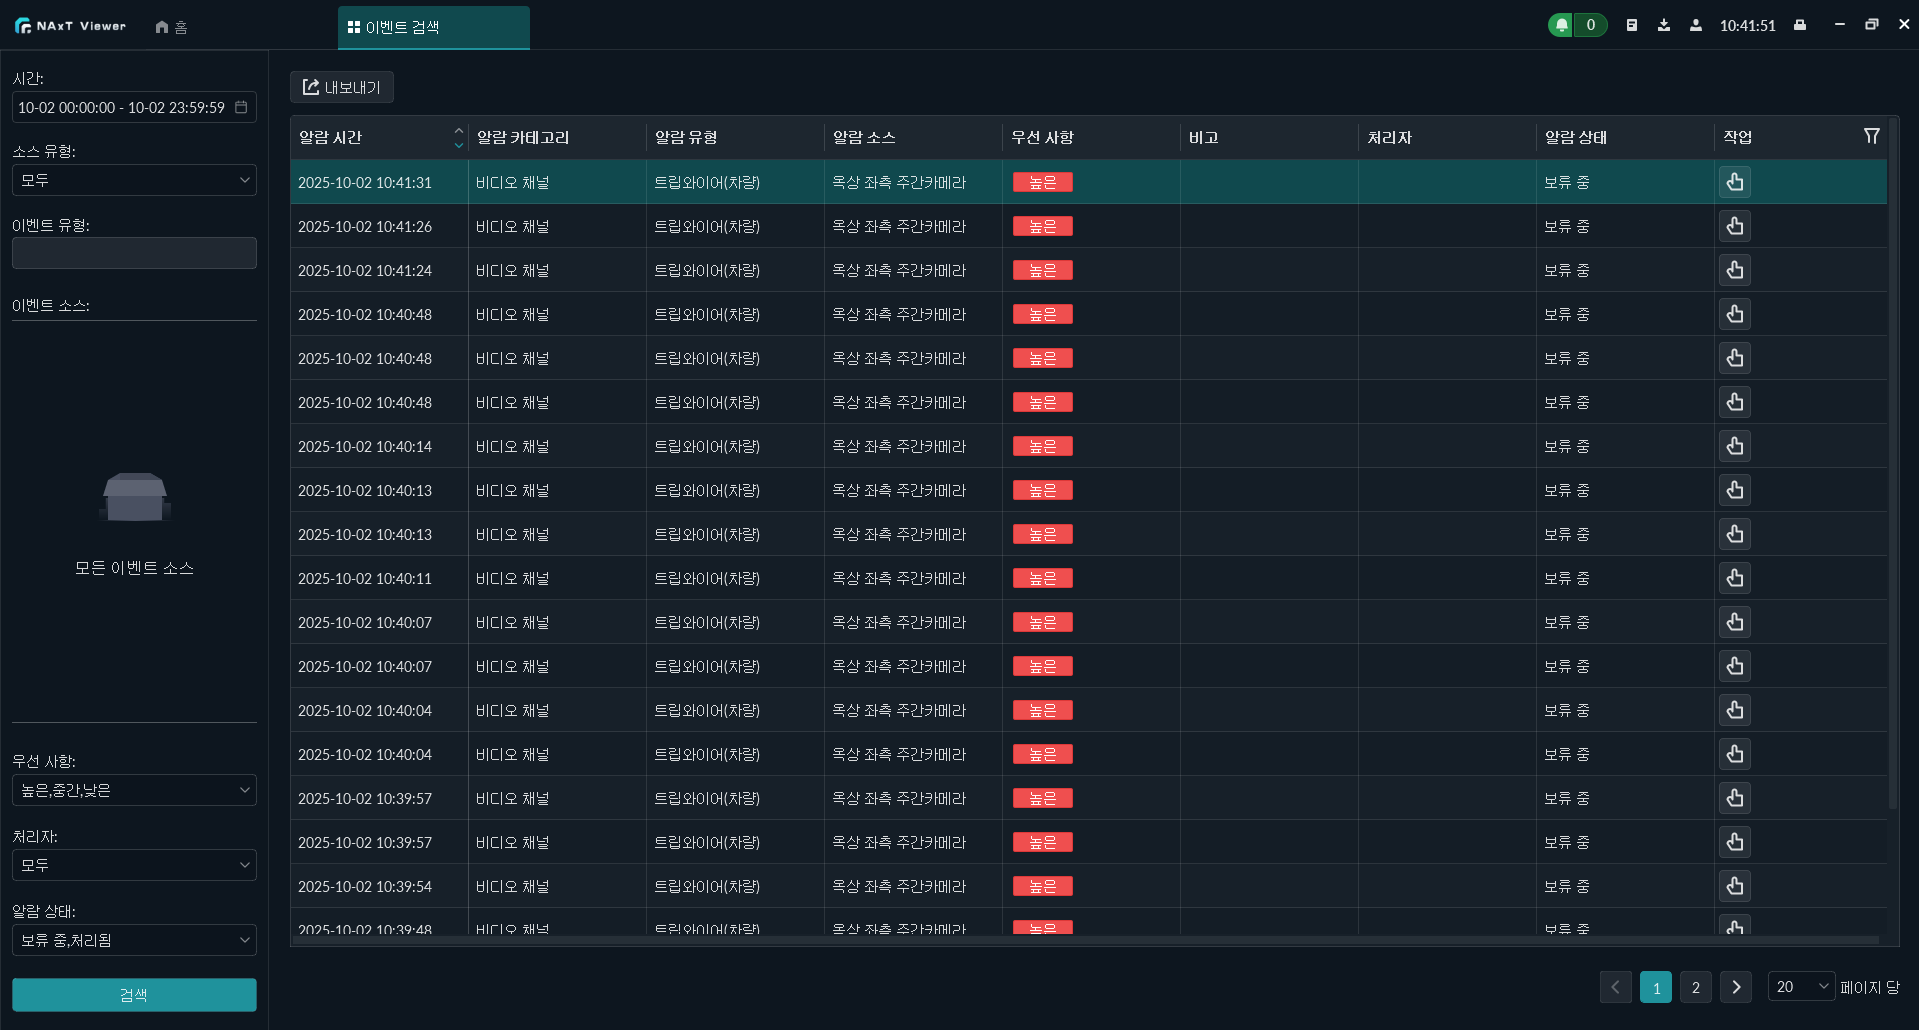1919x1030 pixels.
Task: Click the user account icon
Action: [x=1696, y=26]
